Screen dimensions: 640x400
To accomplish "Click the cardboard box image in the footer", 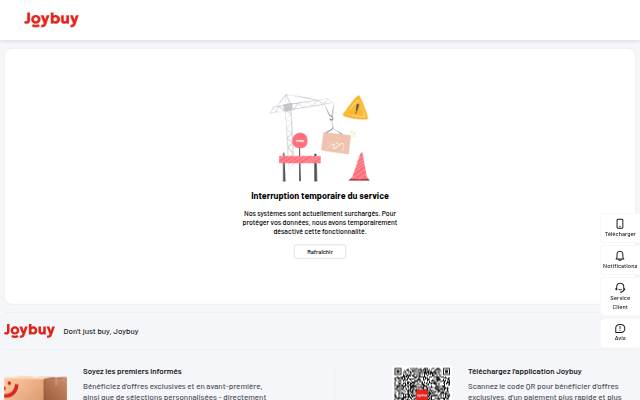I will [x=35, y=388].
